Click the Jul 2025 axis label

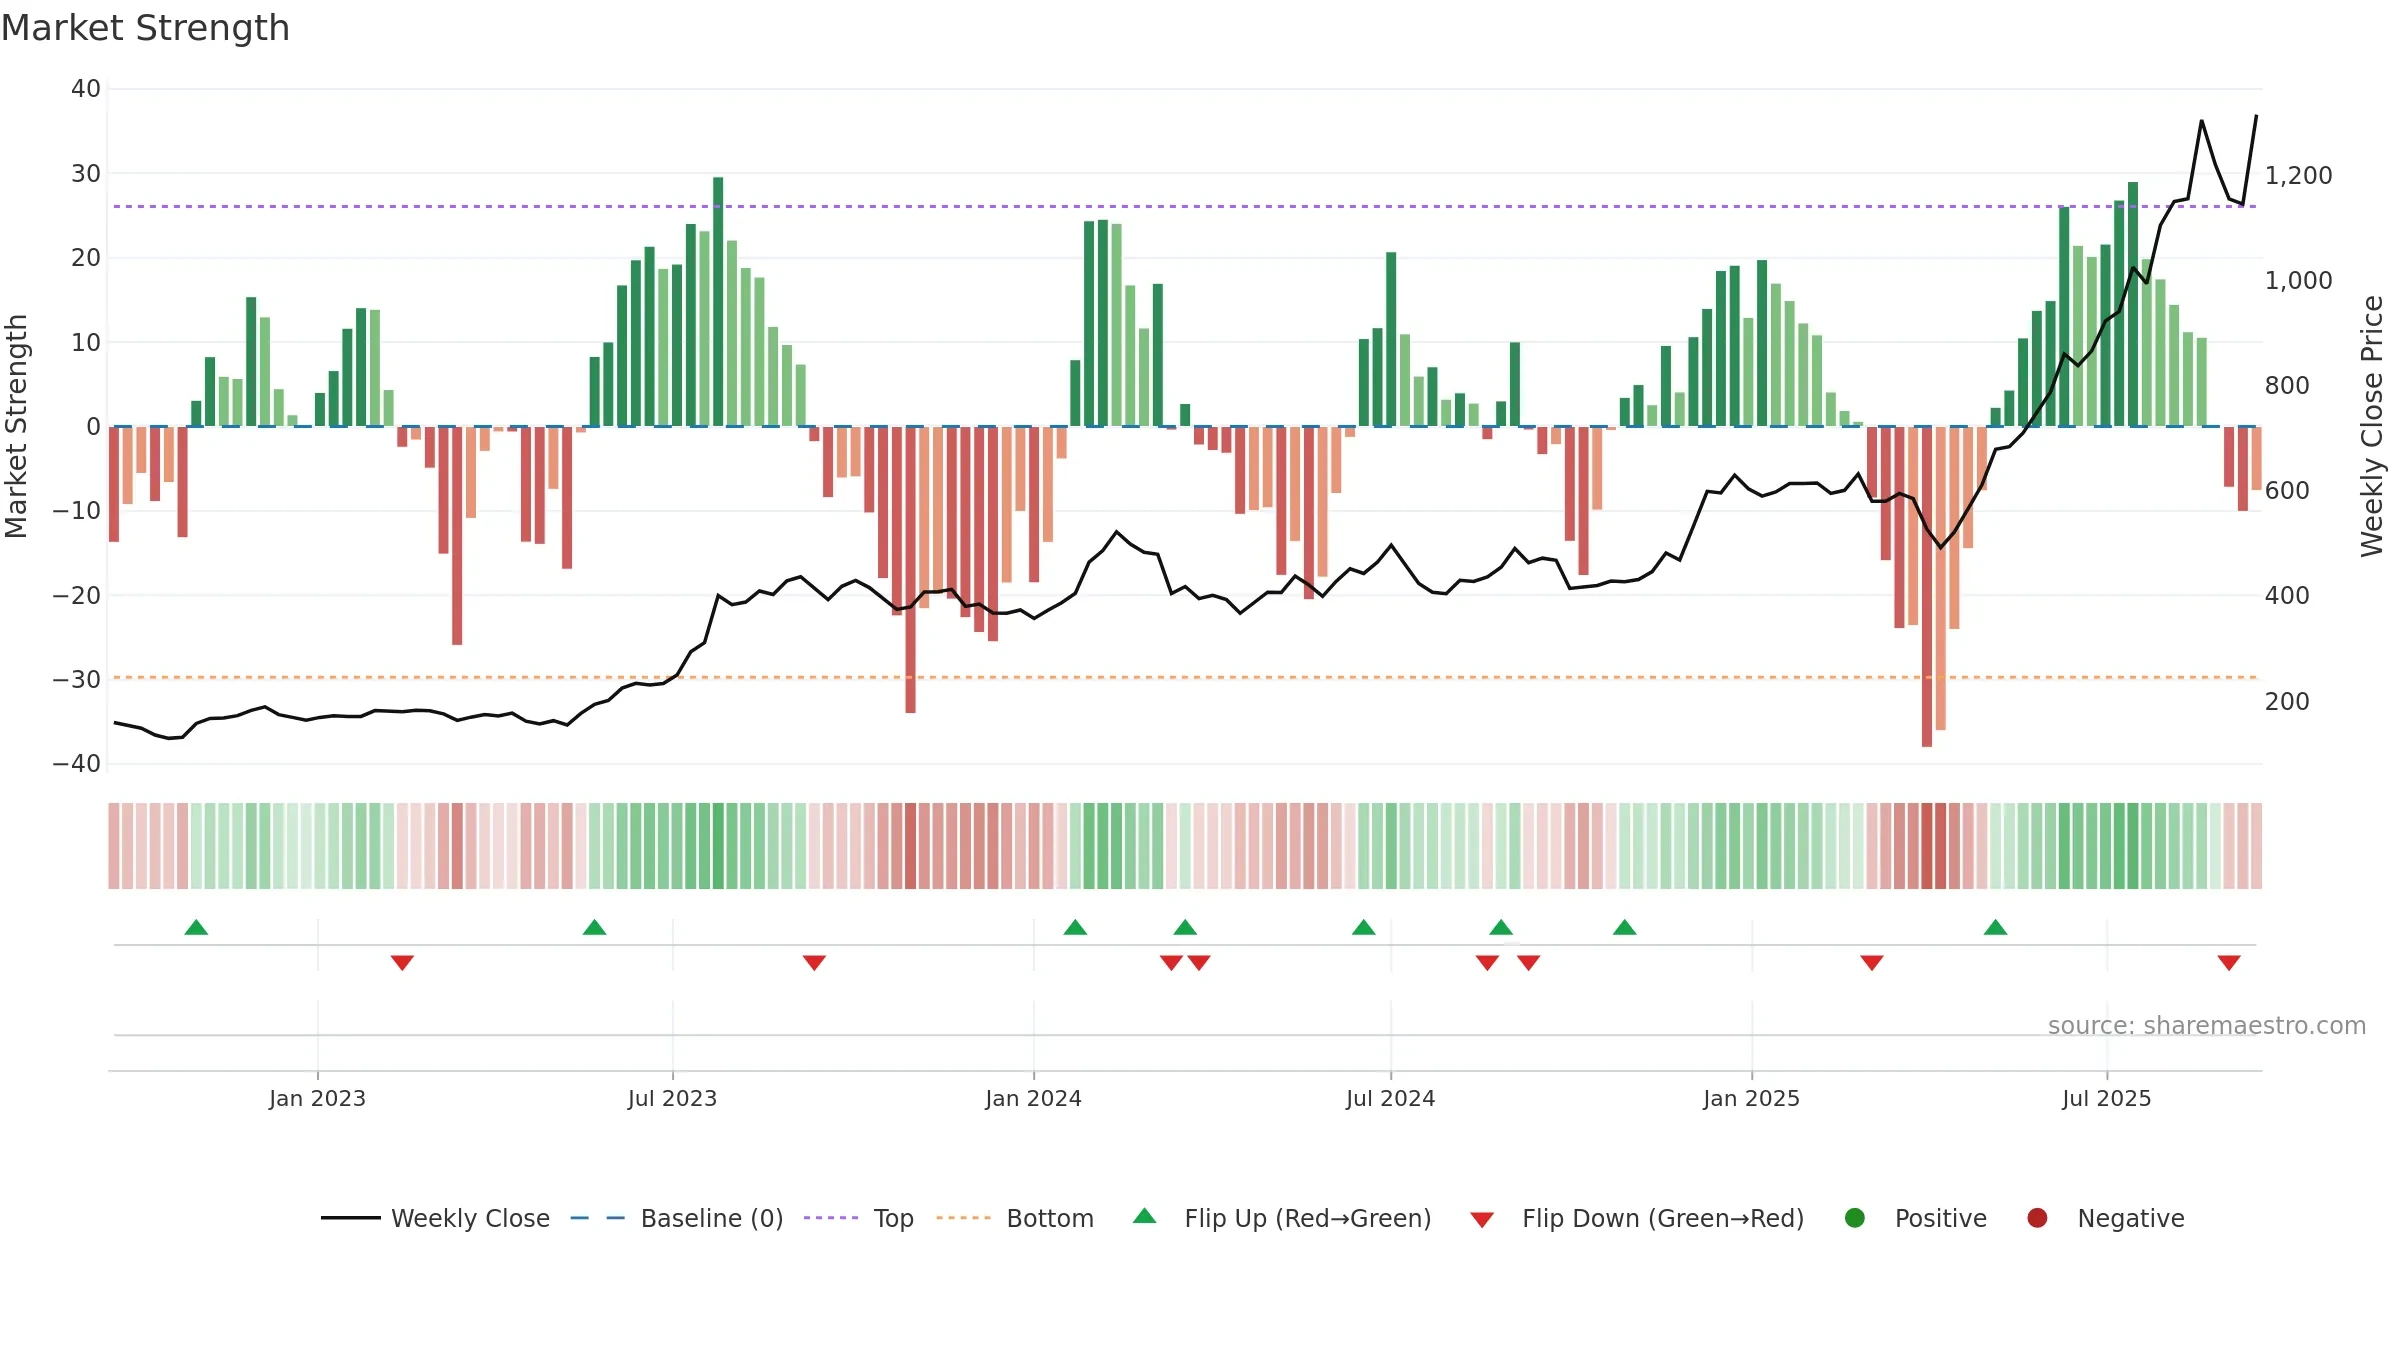[2106, 1099]
